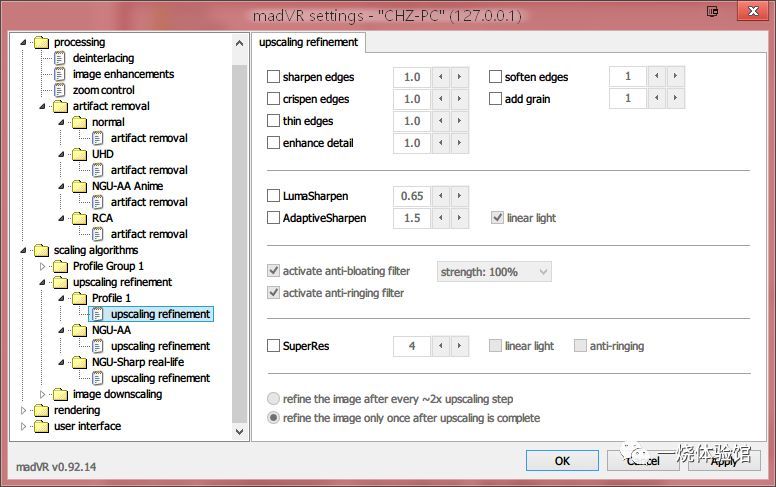
Task: Increase LumaSharpen value with right arrow
Action: (459, 196)
